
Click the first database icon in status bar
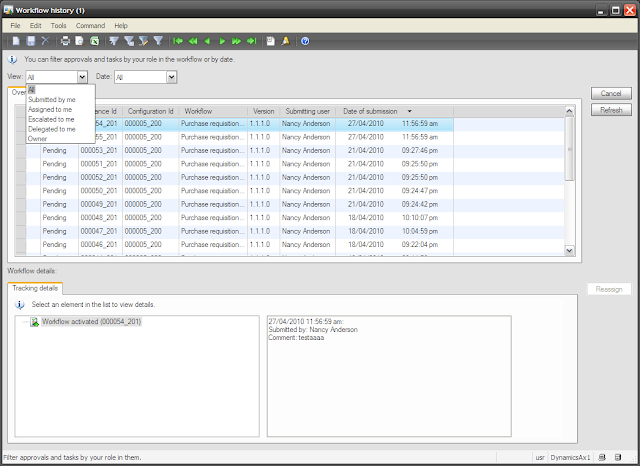[602, 457]
